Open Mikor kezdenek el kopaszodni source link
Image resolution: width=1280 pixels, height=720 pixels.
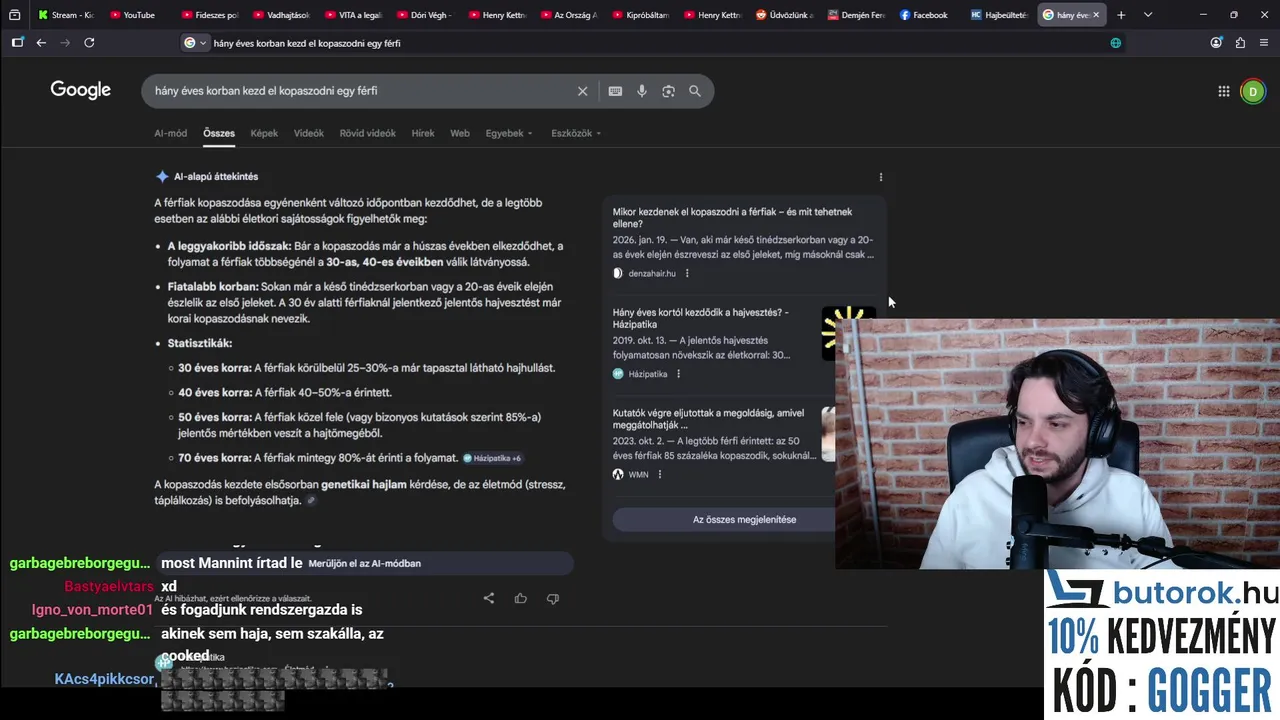733,218
